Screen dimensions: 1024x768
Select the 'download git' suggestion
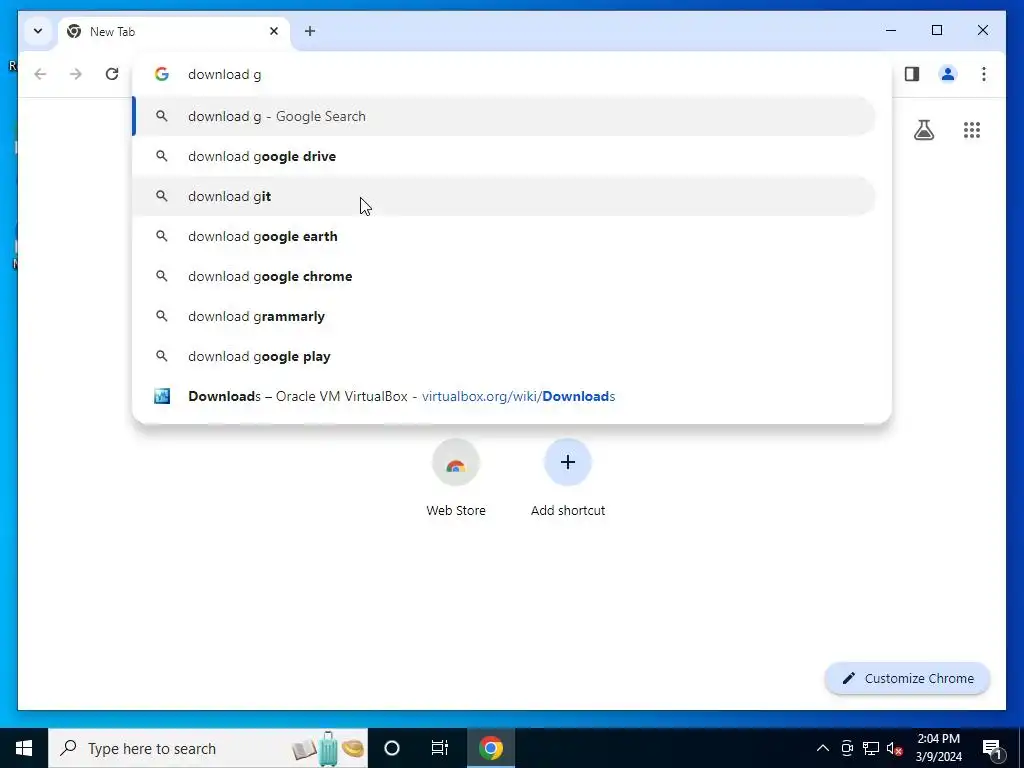[x=504, y=196]
